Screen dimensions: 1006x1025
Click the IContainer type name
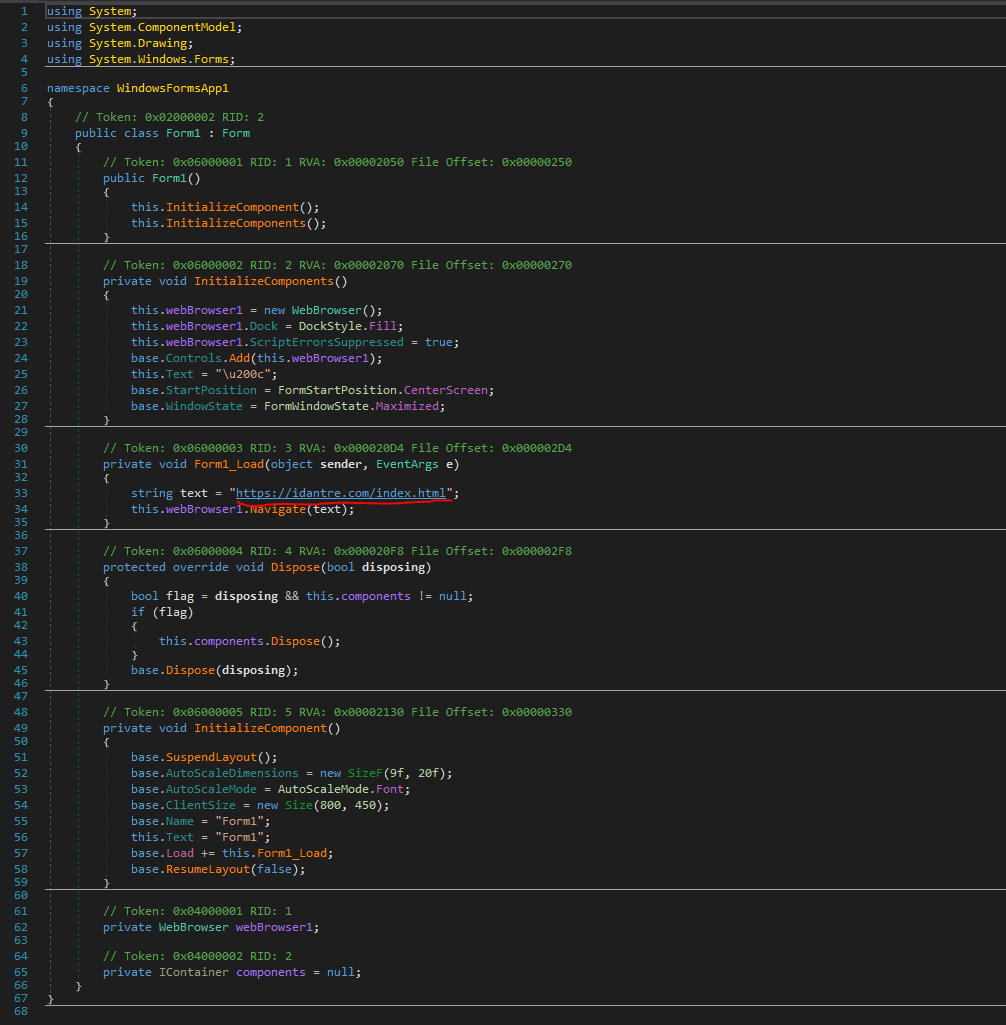point(193,973)
